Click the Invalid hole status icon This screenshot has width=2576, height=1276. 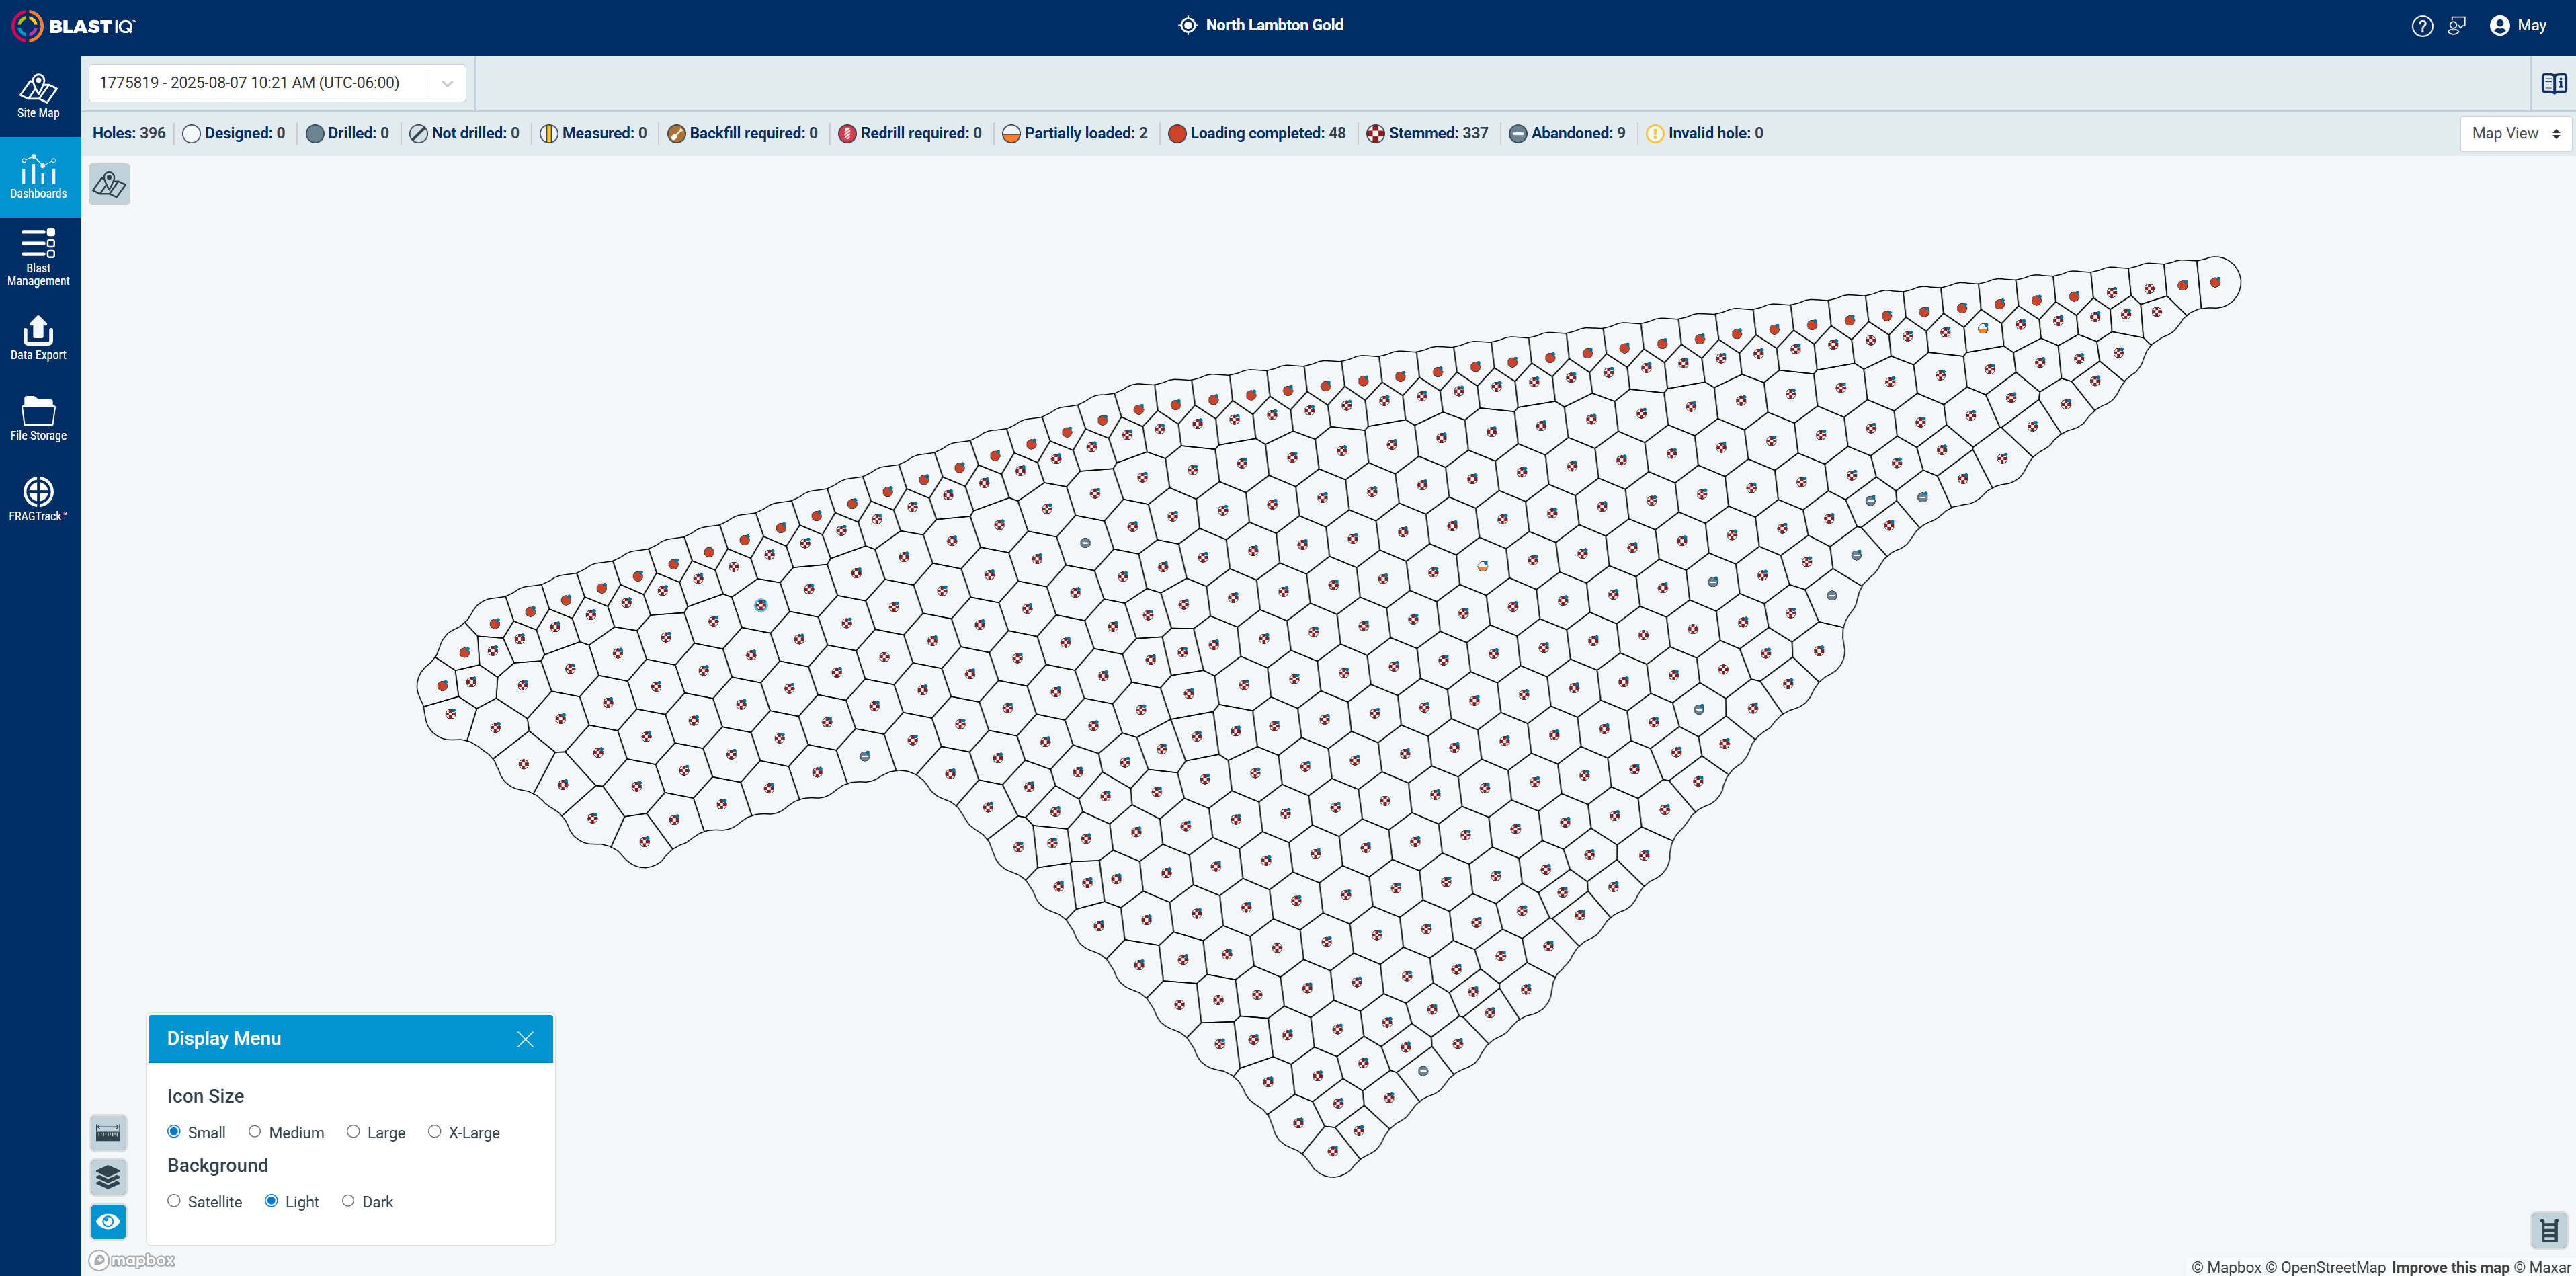(1655, 134)
